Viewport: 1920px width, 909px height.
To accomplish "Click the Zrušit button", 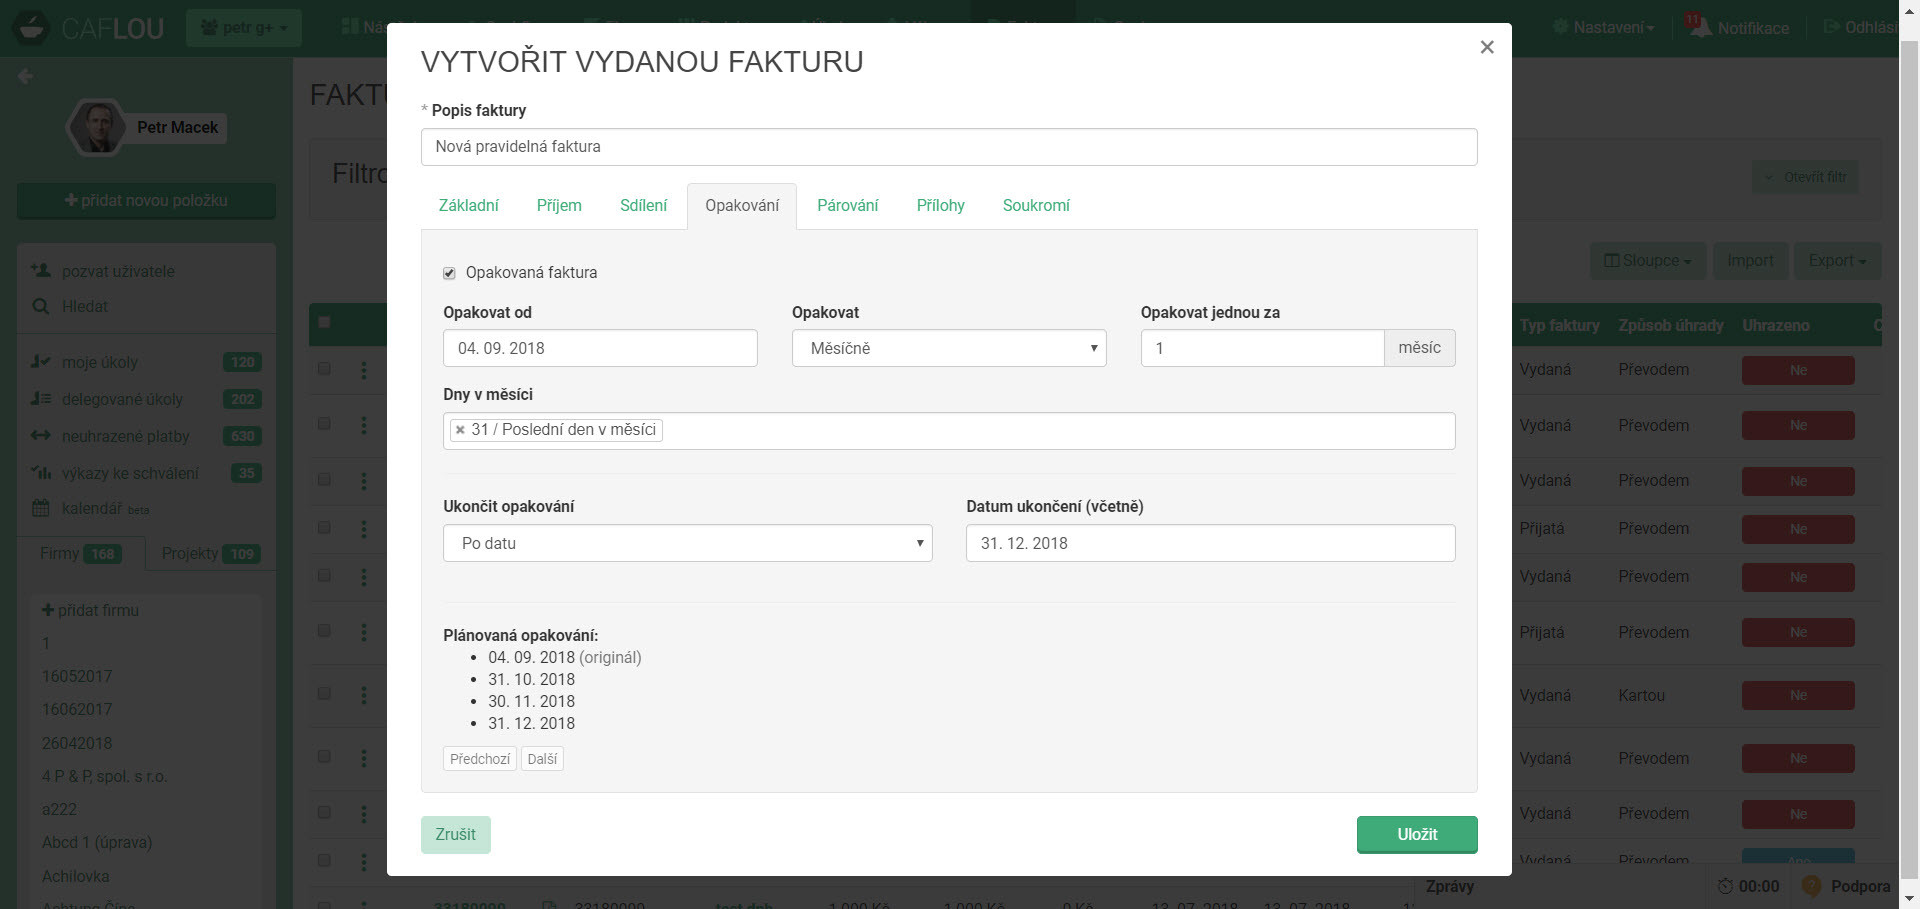I will pos(455,834).
